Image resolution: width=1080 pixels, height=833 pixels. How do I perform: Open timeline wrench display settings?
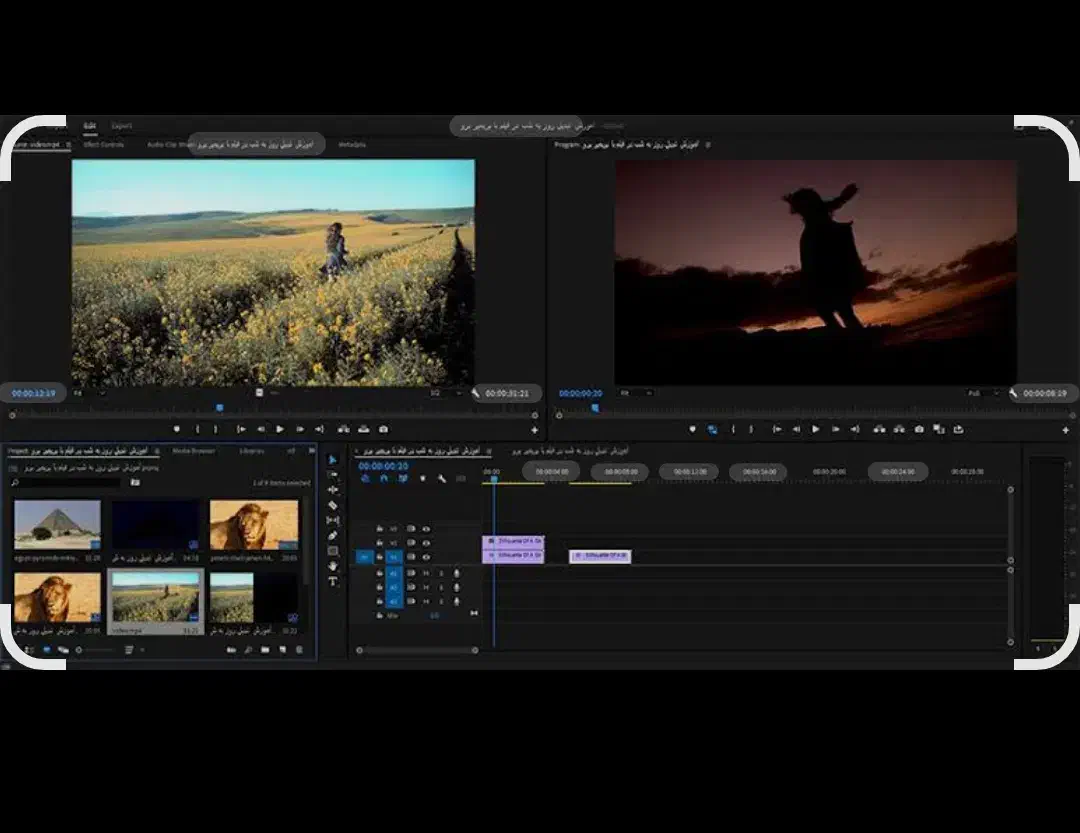tap(441, 479)
